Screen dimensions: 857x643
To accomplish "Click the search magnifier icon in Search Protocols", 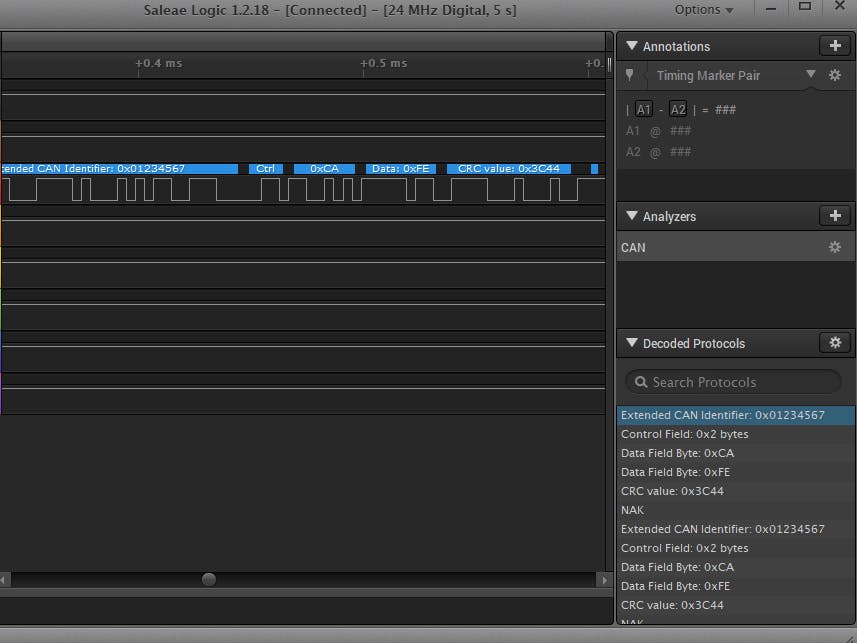I will [x=641, y=382].
